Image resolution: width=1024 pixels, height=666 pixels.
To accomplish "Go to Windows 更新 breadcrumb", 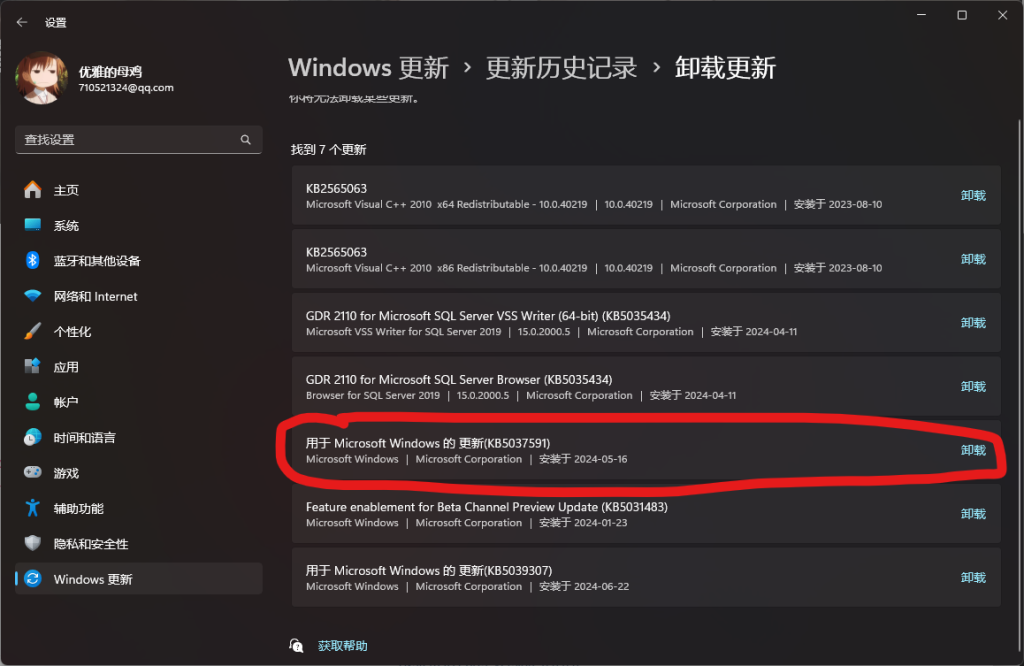I will pos(368,68).
